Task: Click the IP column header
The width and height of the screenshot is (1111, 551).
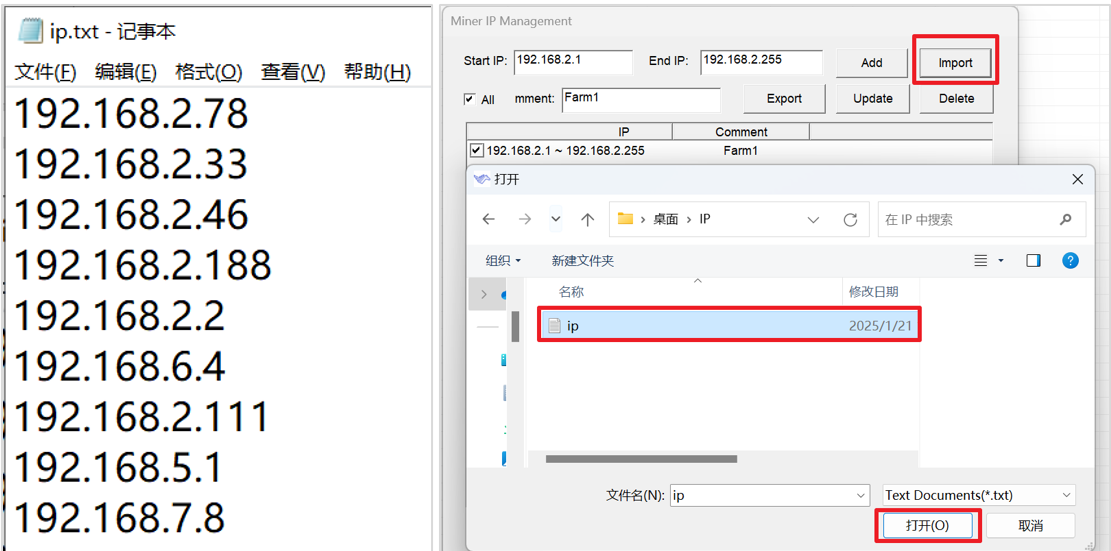Action: [x=569, y=132]
